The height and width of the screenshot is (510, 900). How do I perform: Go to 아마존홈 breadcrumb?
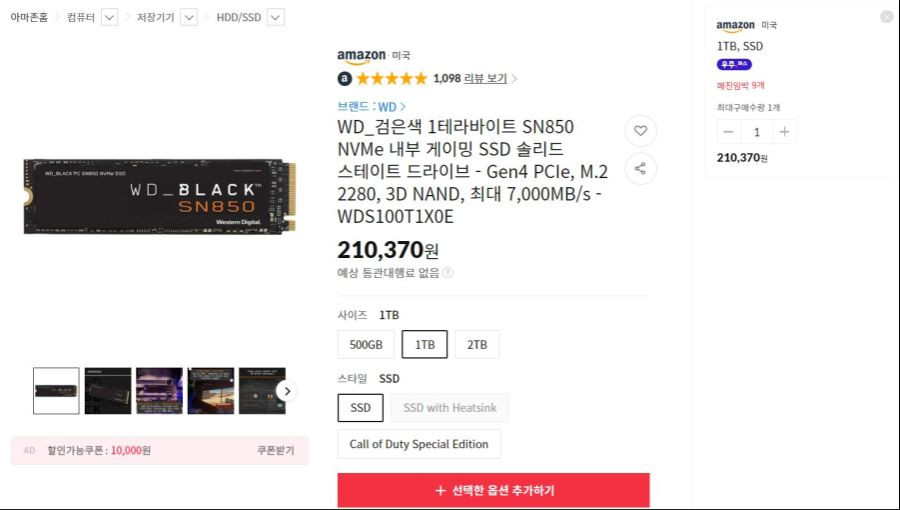(29, 17)
